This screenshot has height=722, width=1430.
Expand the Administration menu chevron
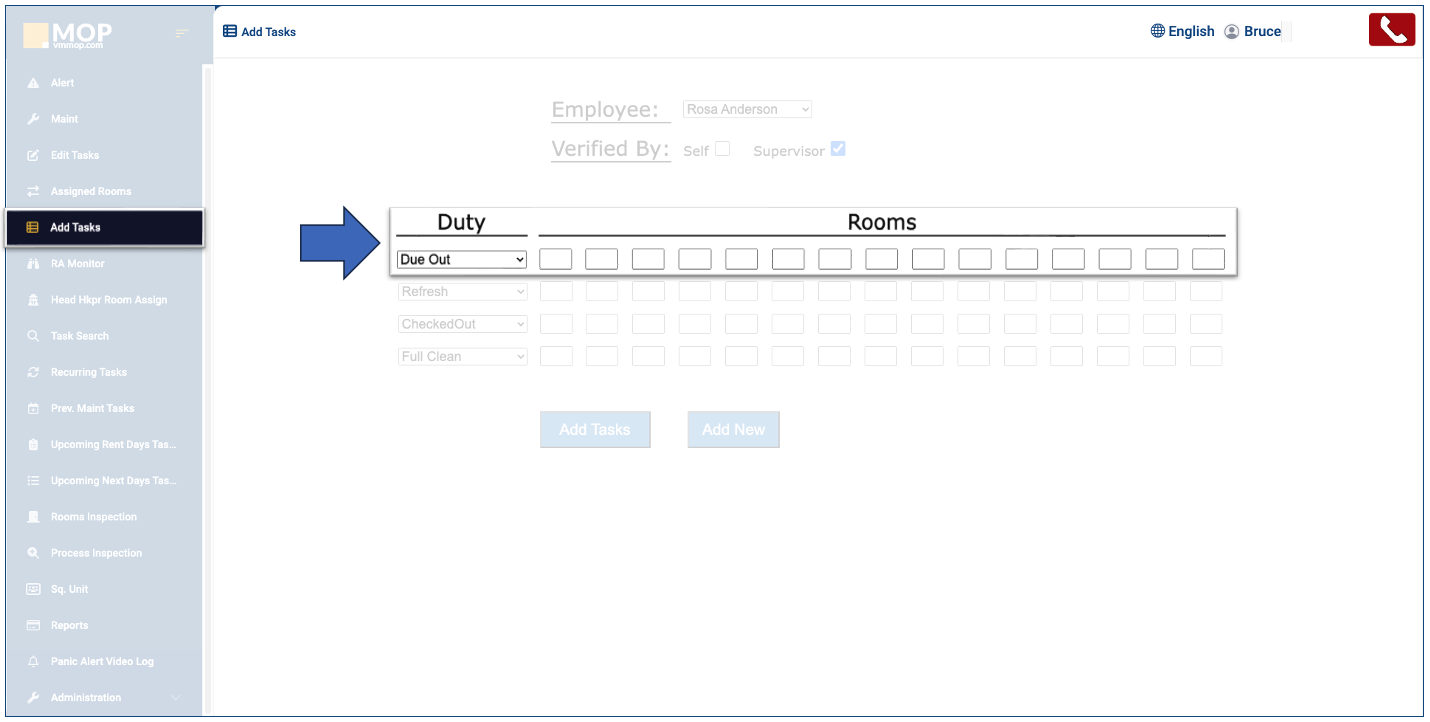pyautogui.click(x=176, y=698)
